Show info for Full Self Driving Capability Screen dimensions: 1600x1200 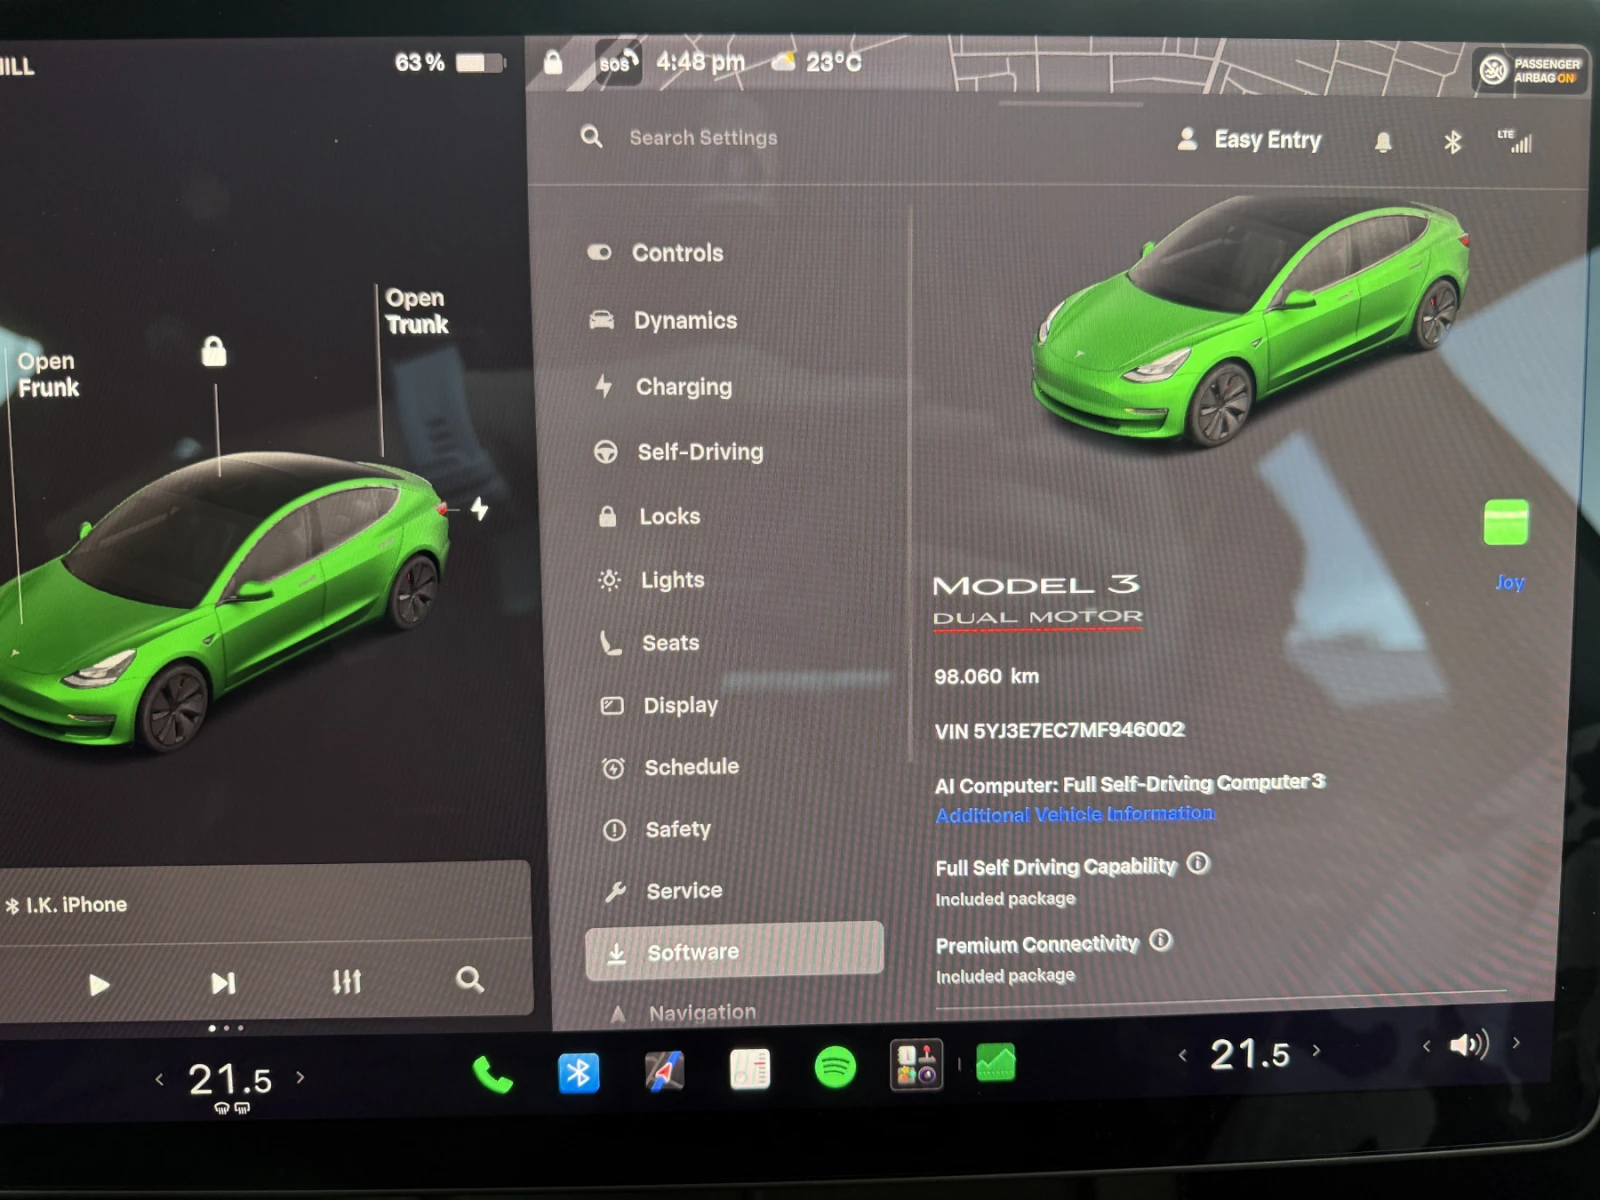point(1198,863)
